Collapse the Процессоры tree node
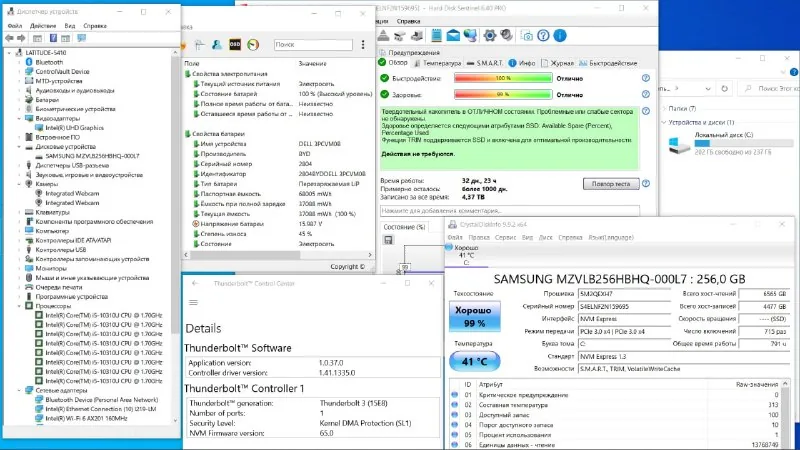The image size is (800, 450). [x=19, y=306]
